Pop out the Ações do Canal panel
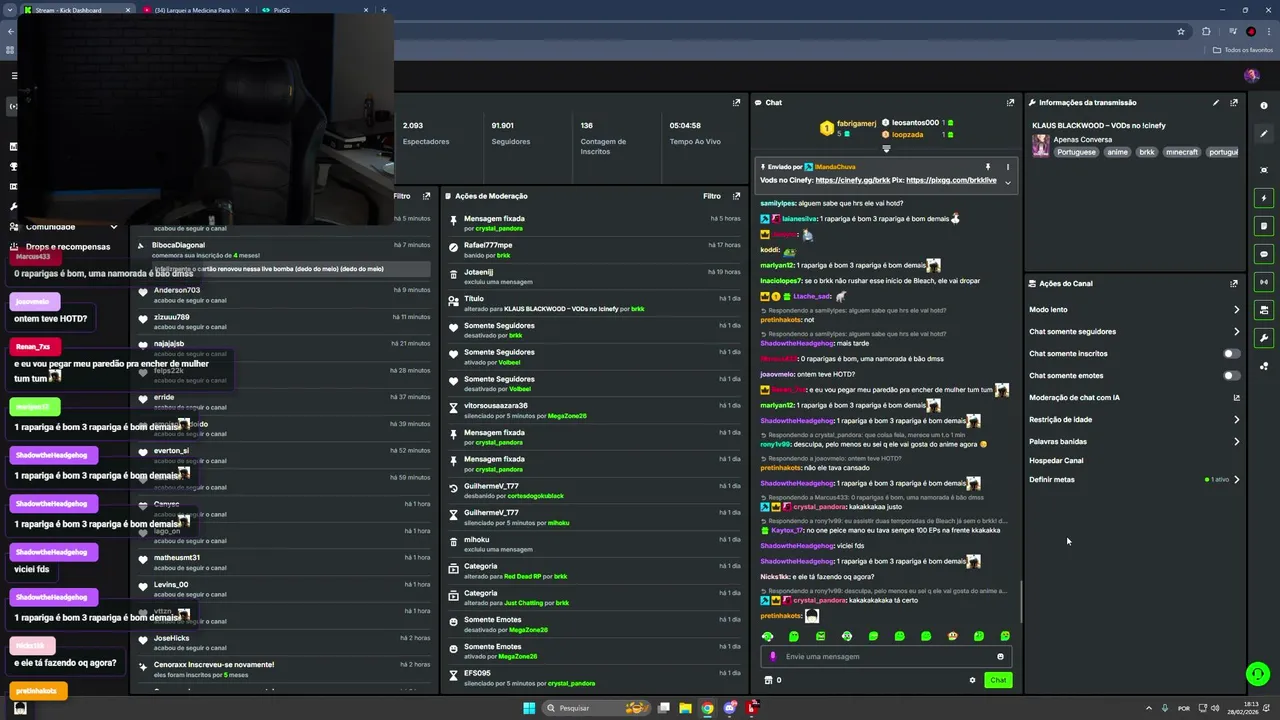The height and width of the screenshot is (720, 1280). tap(1234, 283)
